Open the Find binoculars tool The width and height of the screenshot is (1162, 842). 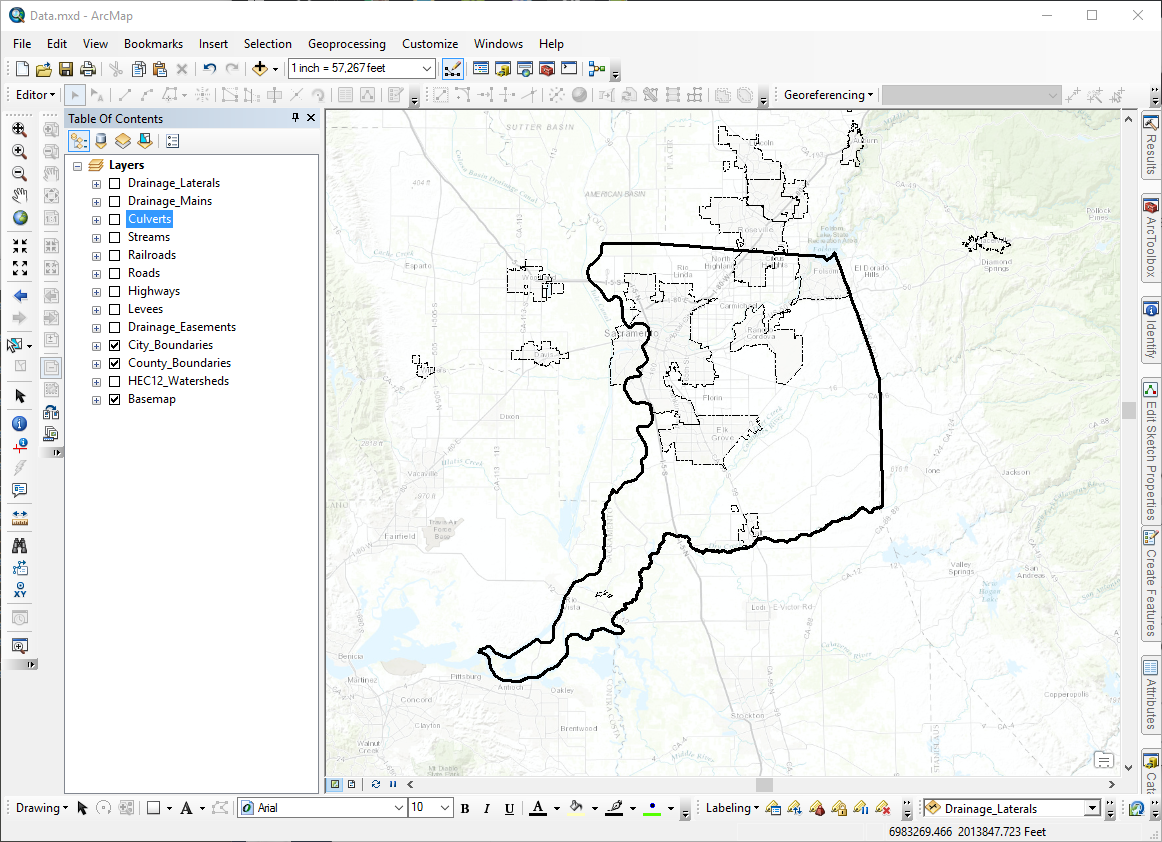20,546
